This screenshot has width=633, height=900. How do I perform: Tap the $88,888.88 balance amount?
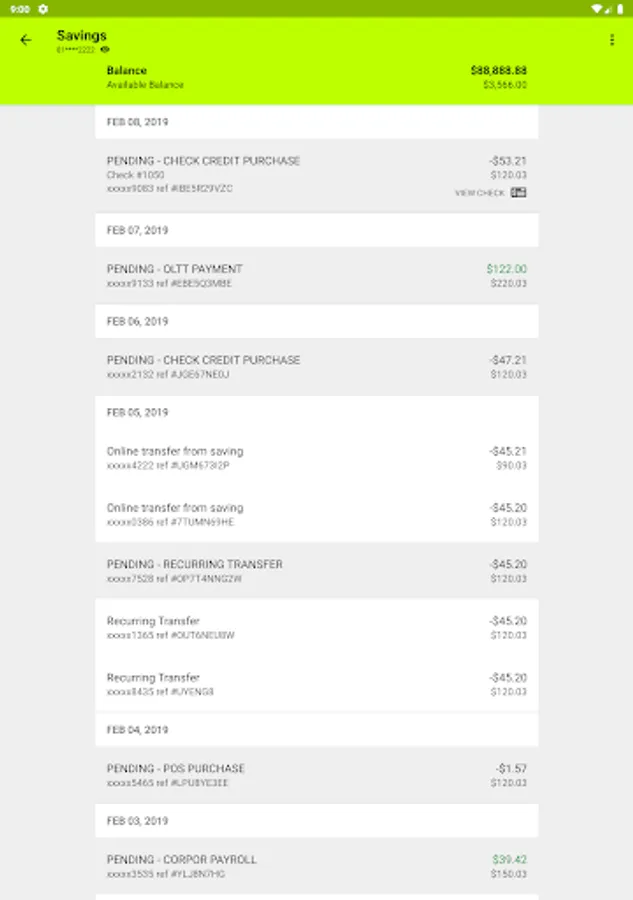498,71
